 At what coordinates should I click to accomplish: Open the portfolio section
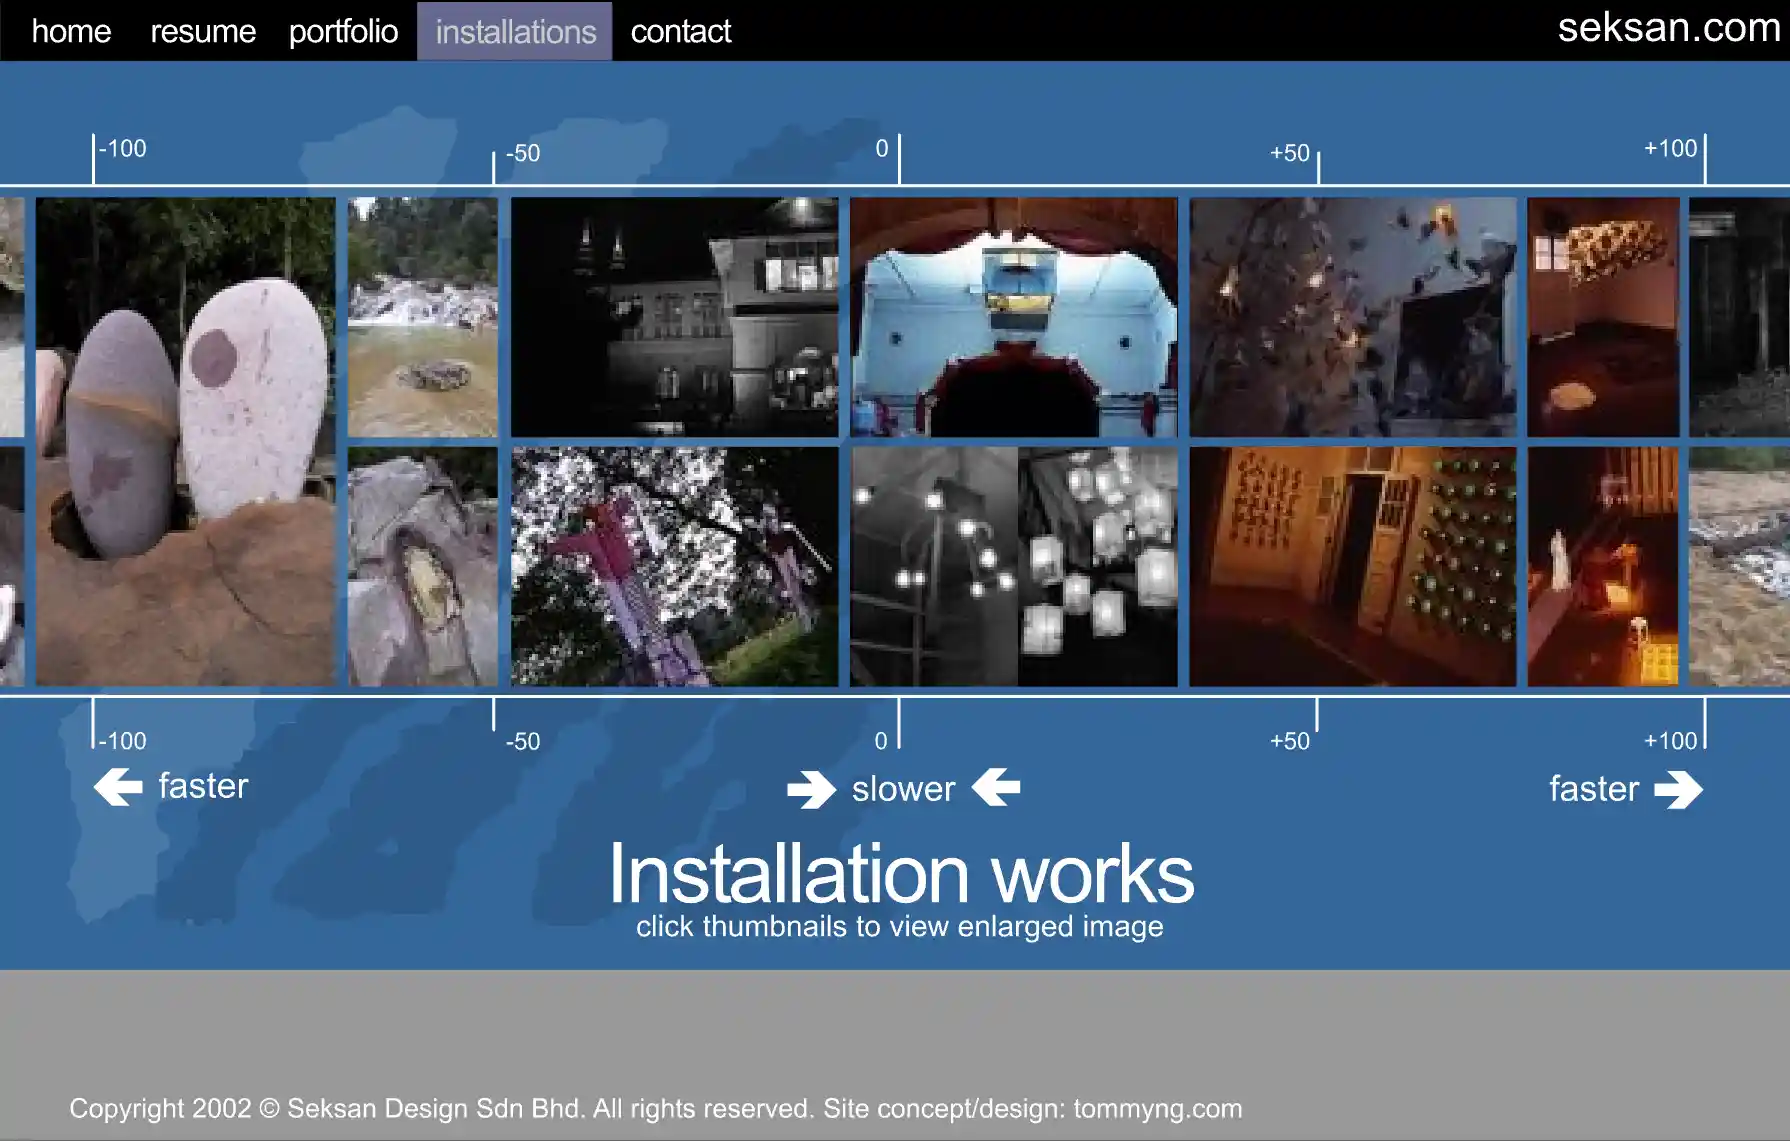343,31
